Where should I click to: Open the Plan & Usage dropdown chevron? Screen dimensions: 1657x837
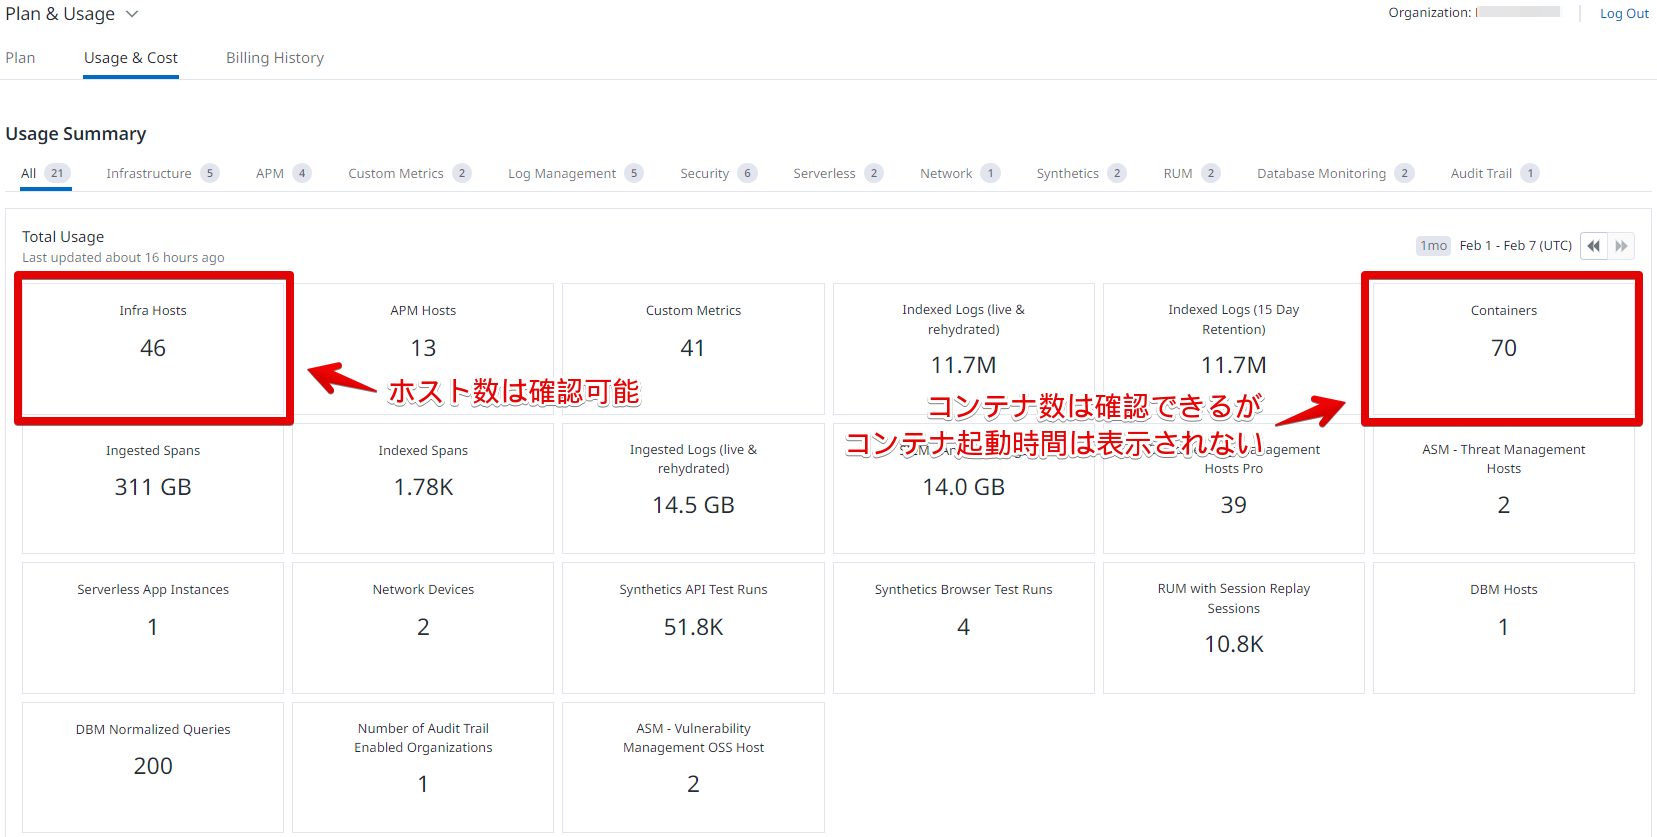coord(132,14)
